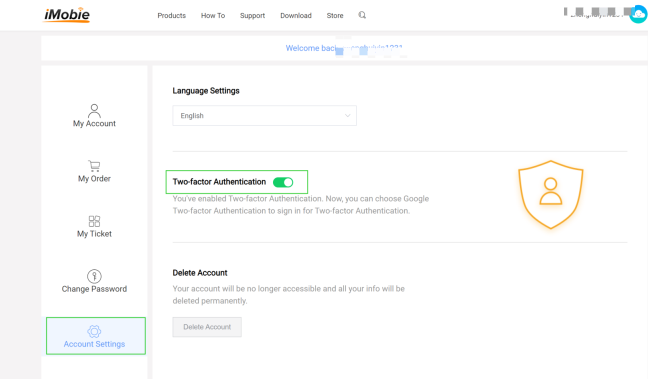Open My Account label in sidebar
This screenshot has height=379, width=651.
tap(94, 124)
